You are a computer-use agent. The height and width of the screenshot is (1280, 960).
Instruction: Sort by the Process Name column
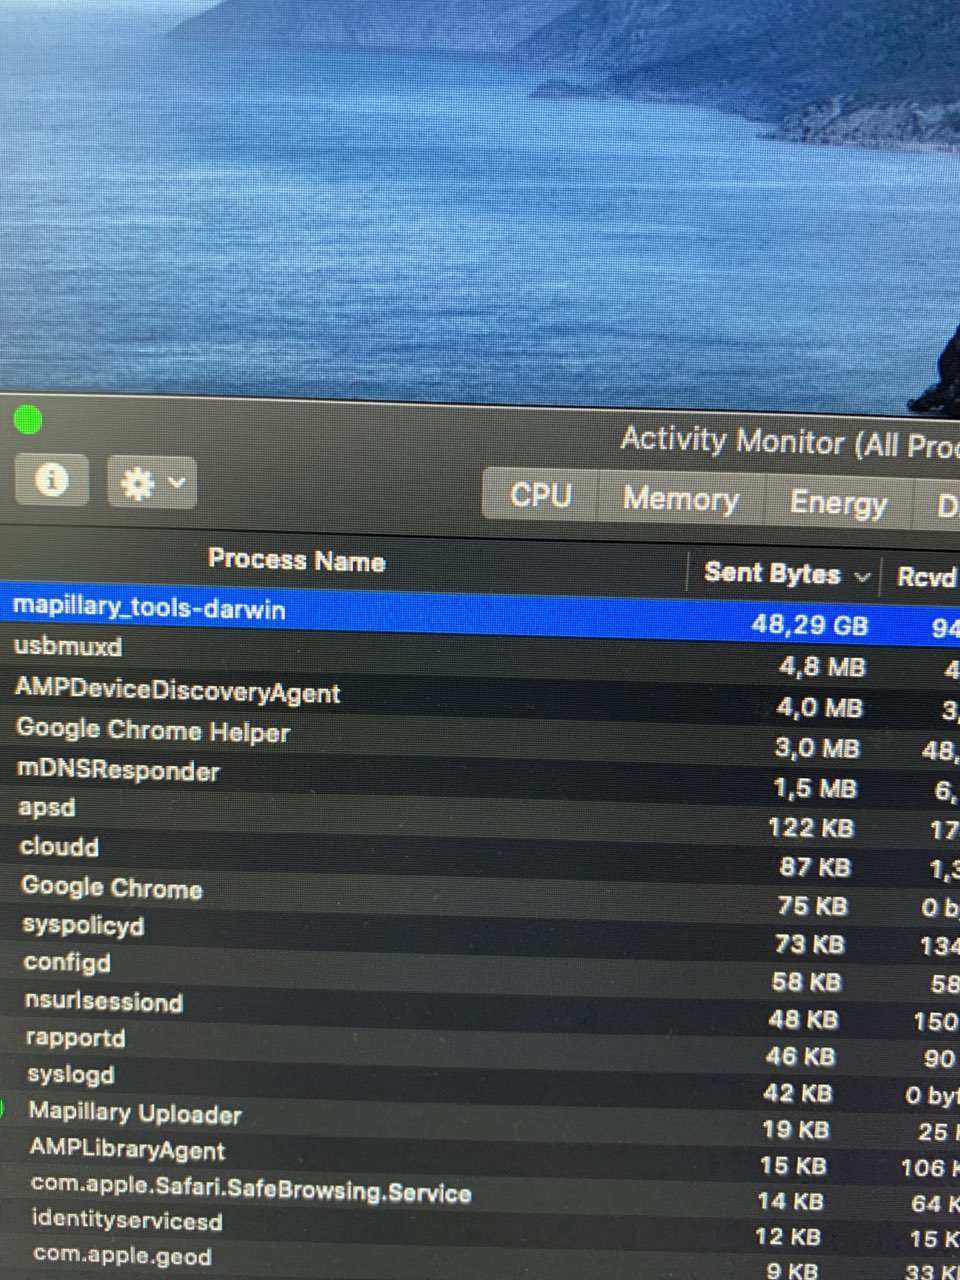[297, 560]
